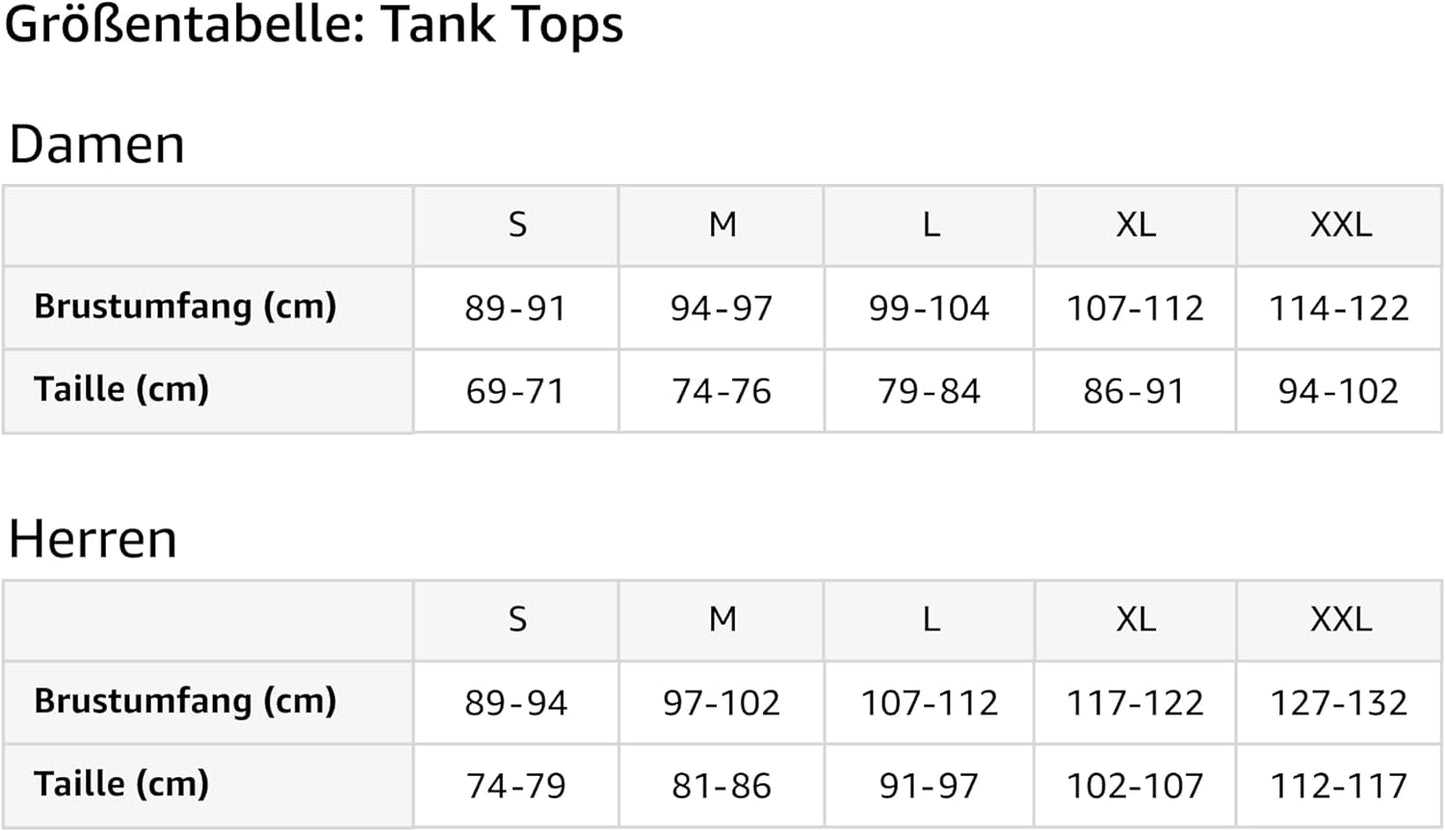Select Herren waist value 102-107
The height and width of the screenshot is (831, 1445).
point(1134,786)
